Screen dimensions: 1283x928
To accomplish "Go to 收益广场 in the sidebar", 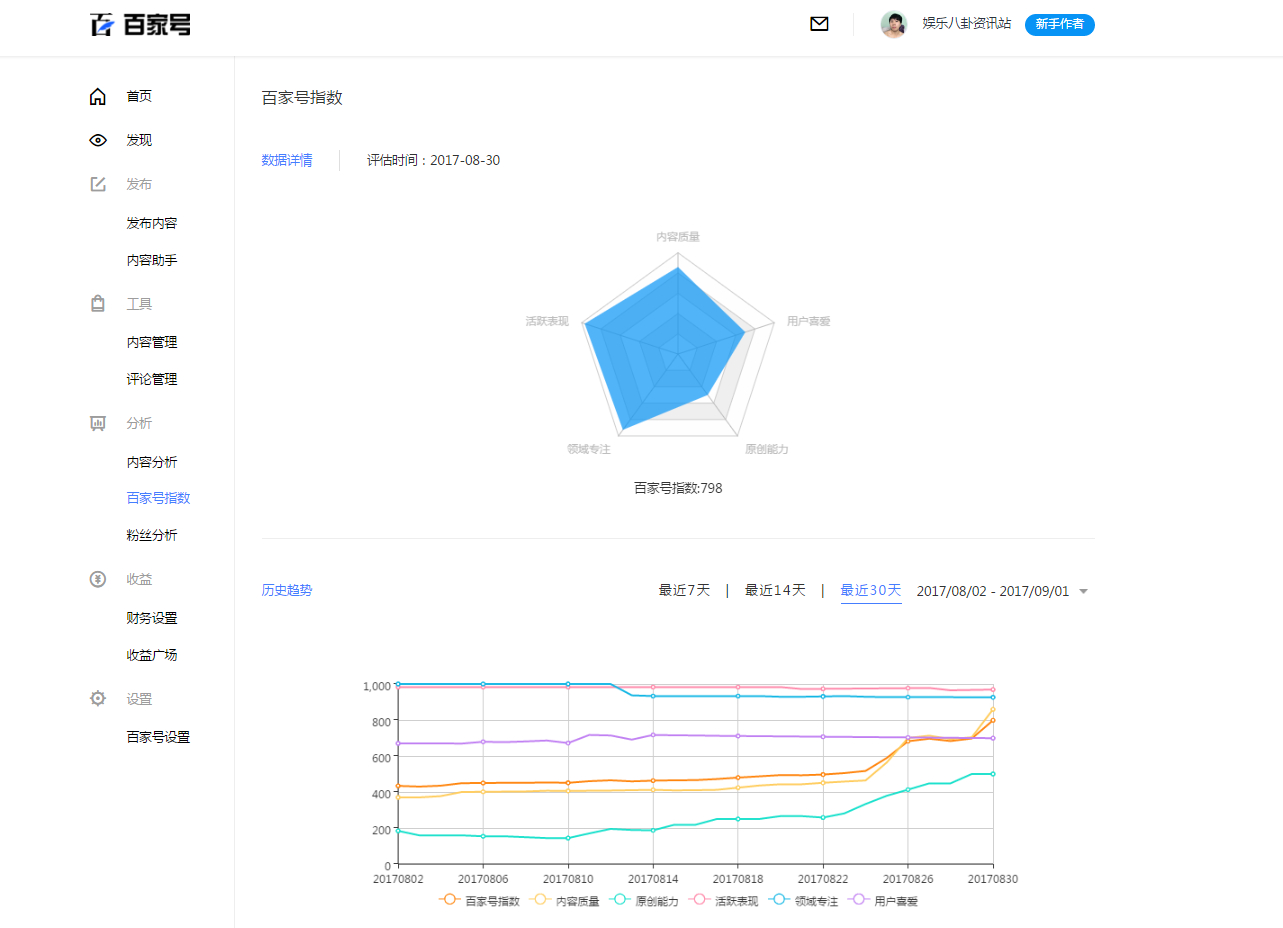I will (152, 655).
